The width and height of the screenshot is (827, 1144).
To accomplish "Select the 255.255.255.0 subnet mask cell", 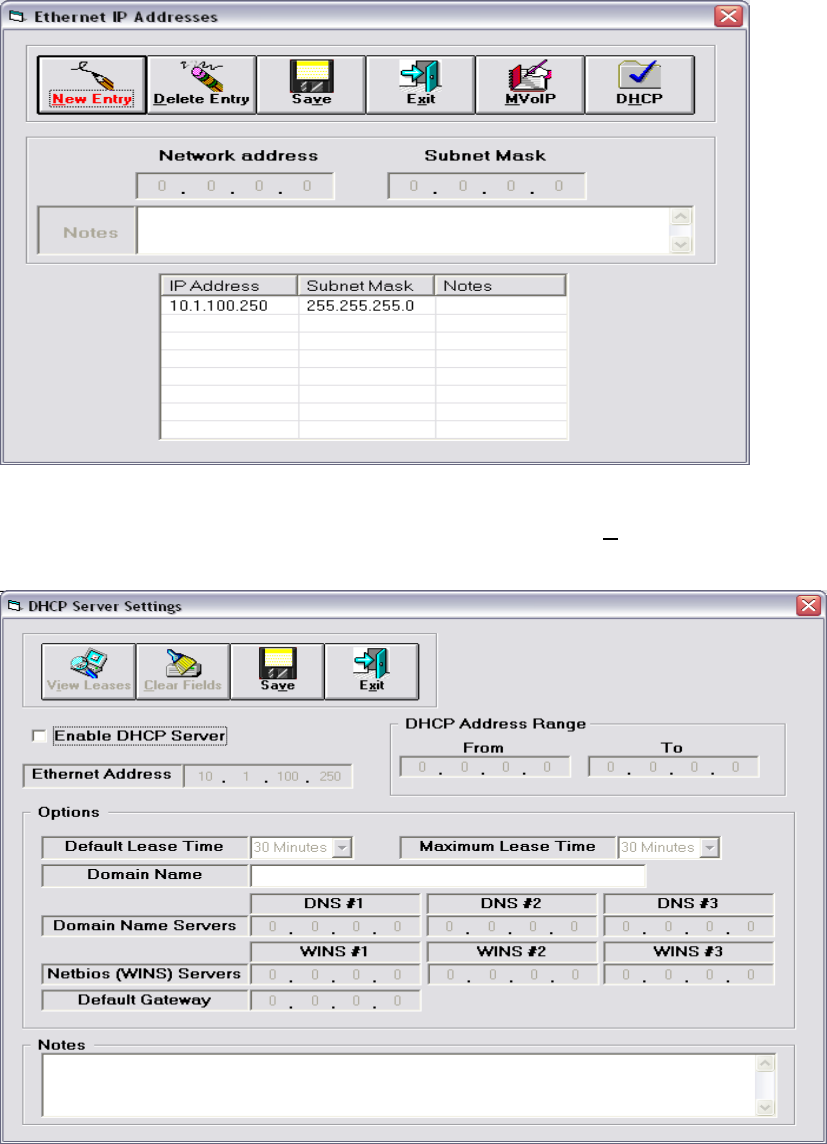I will [367, 306].
